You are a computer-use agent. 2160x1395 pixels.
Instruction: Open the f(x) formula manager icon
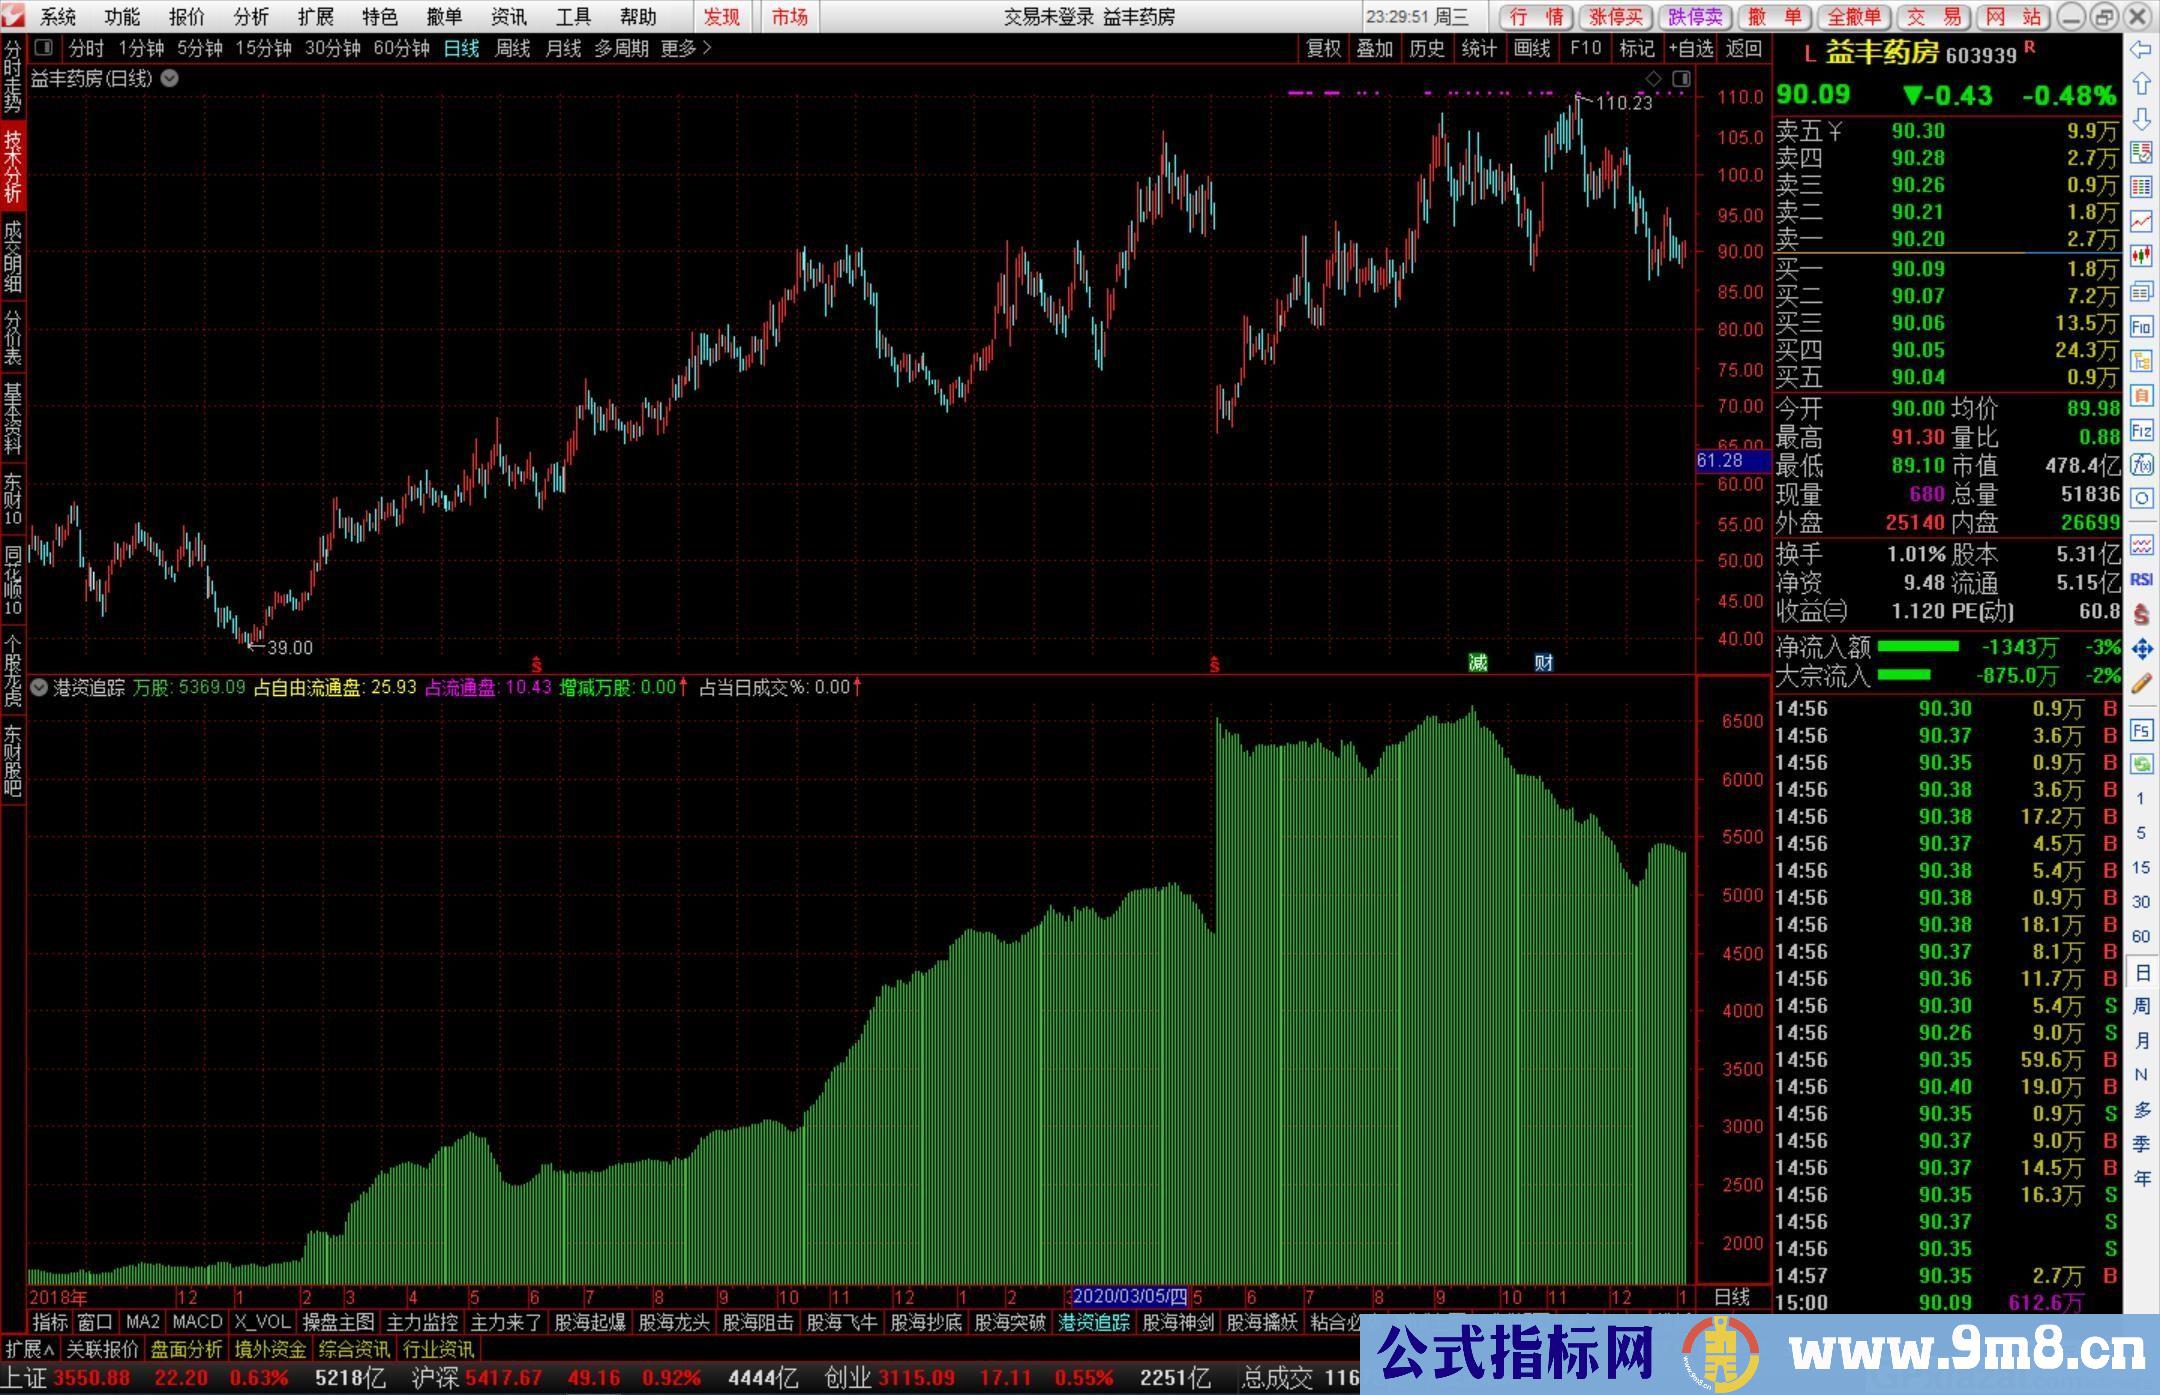click(2141, 465)
